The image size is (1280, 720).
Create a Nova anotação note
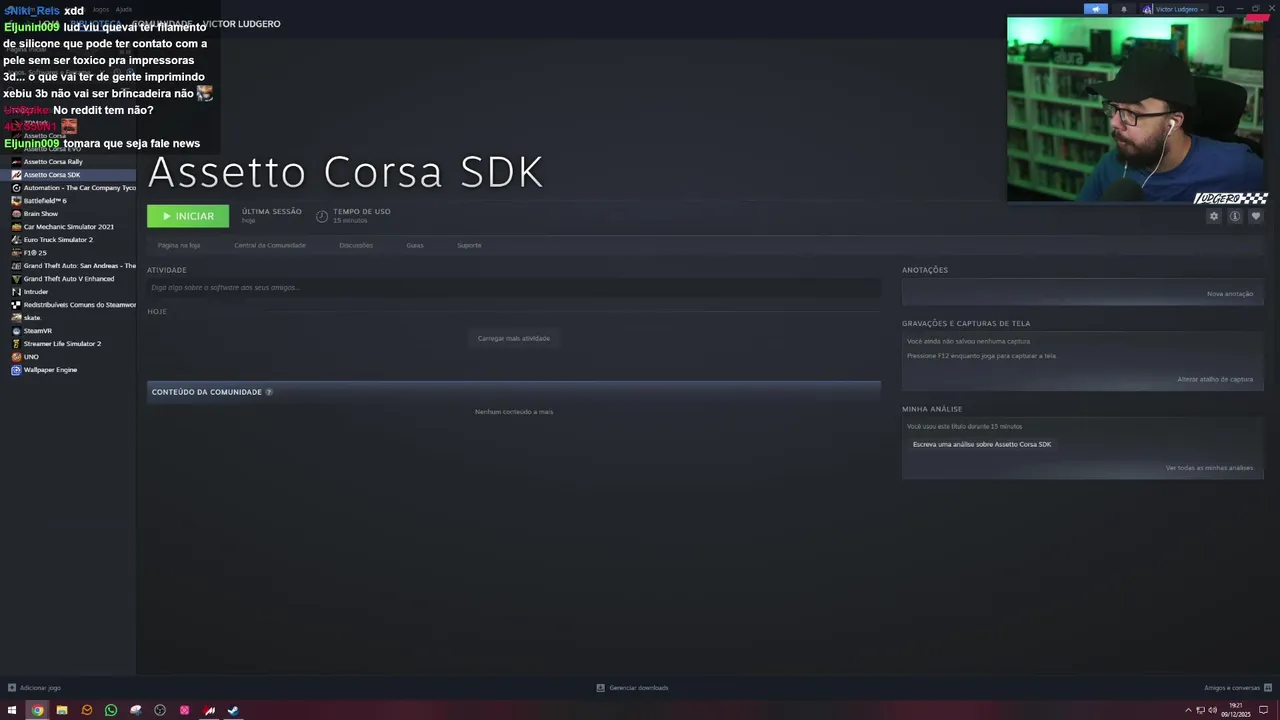(x=1230, y=294)
